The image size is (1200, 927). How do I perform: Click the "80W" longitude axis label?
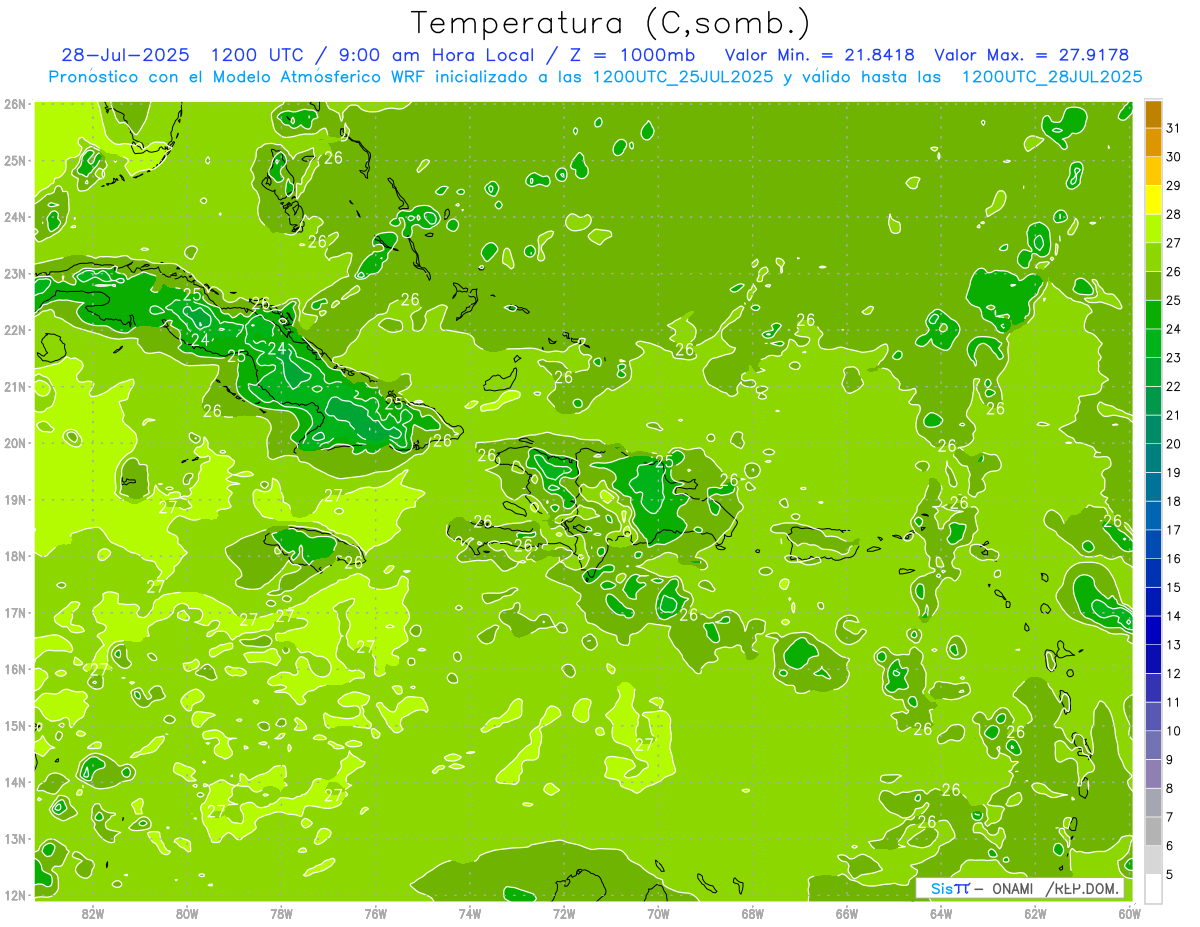click(x=187, y=913)
